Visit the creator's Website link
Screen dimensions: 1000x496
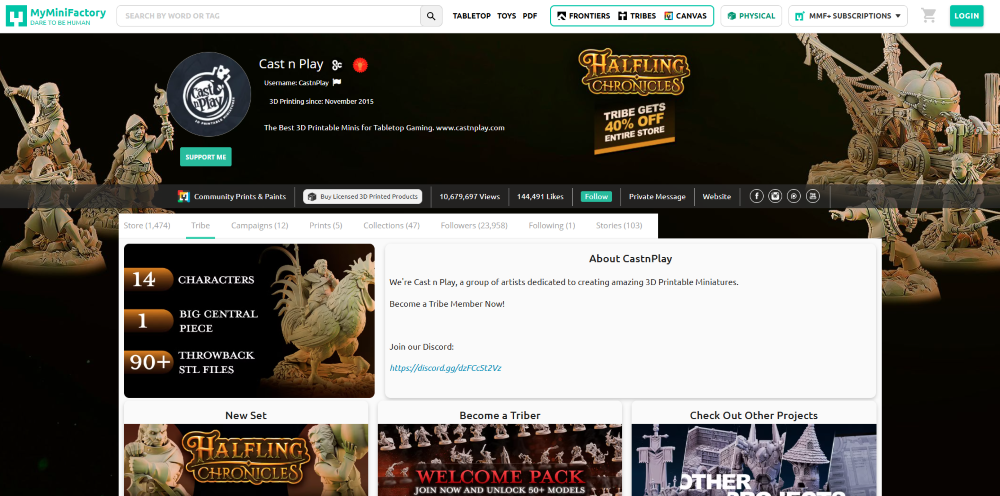pyautogui.click(x=717, y=196)
